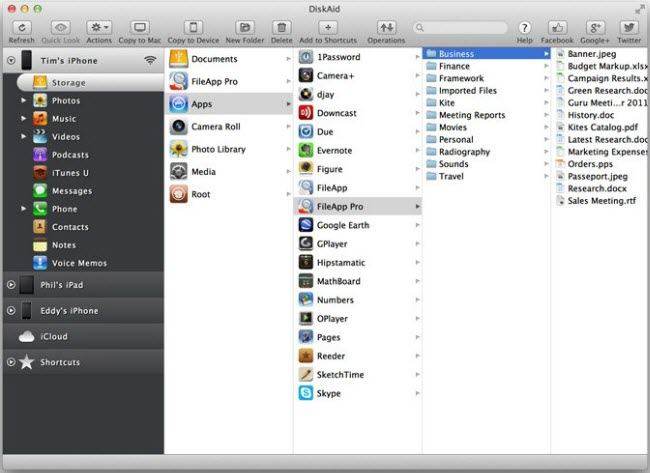Image resolution: width=650 pixels, height=473 pixels.
Task: Select the Hipstamatic app
Action: coord(358,262)
